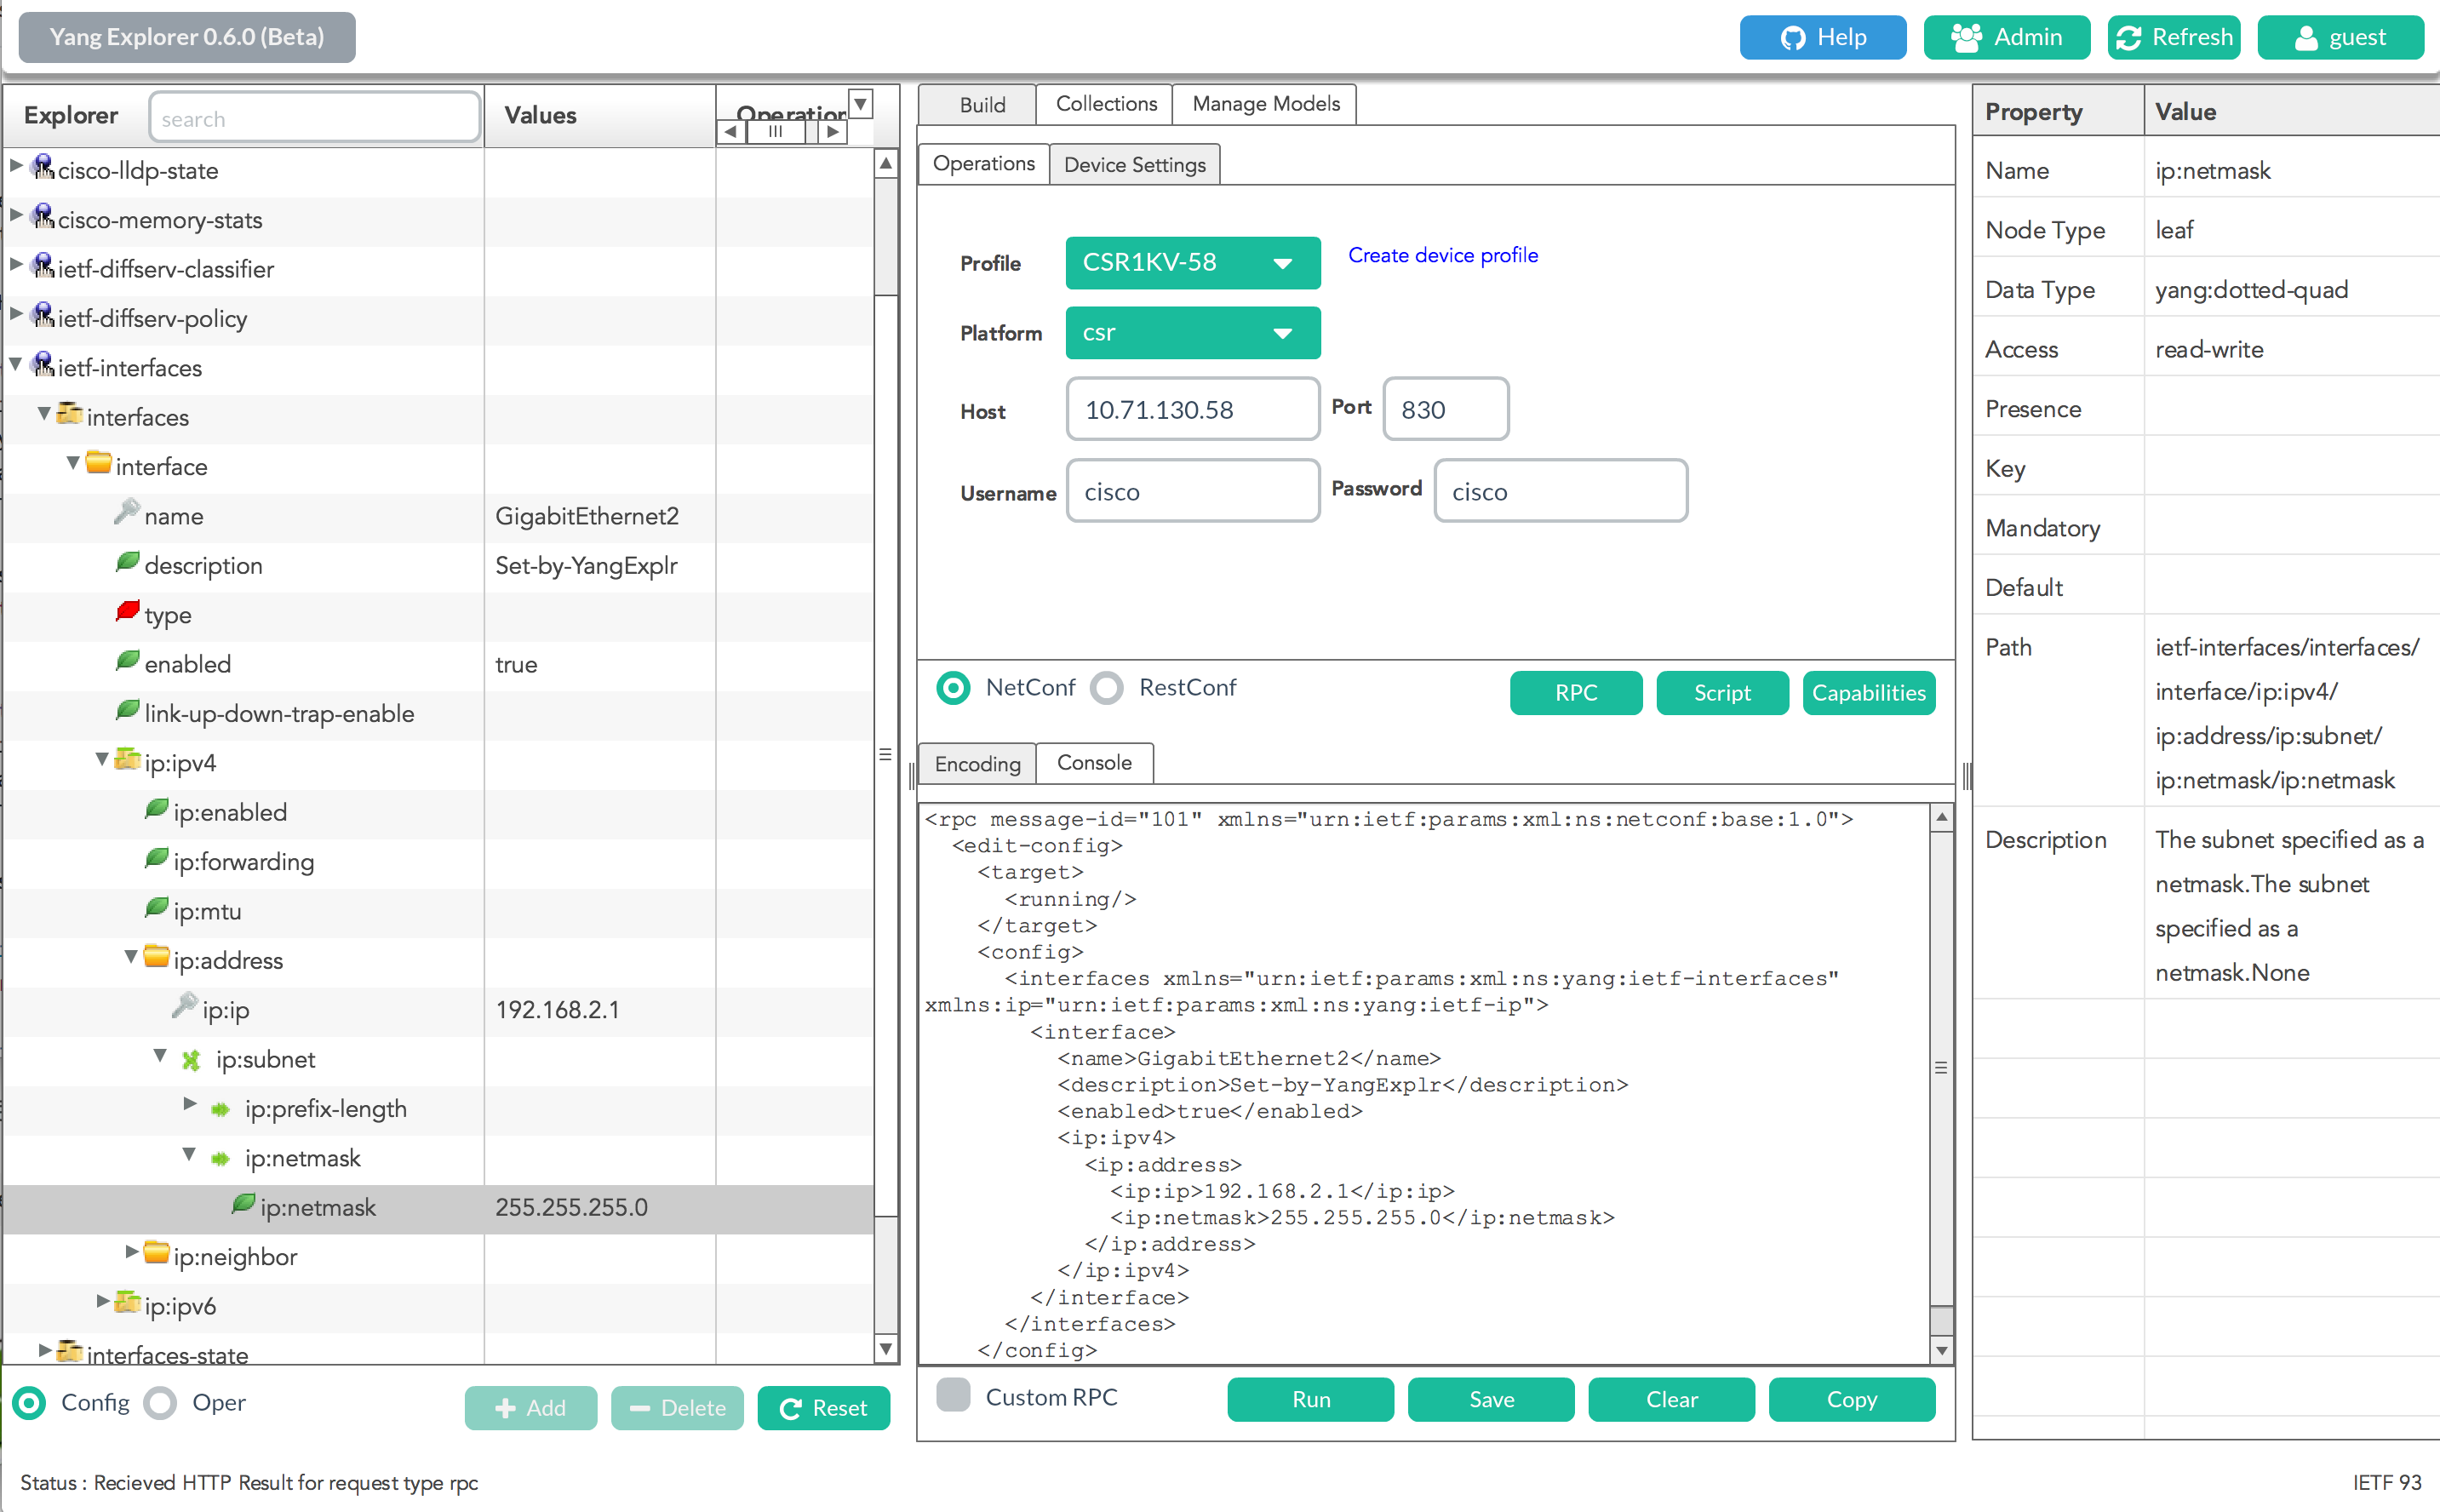Click the key icon next to name
Screen dimensions: 2440x1512
tap(126, 512)
